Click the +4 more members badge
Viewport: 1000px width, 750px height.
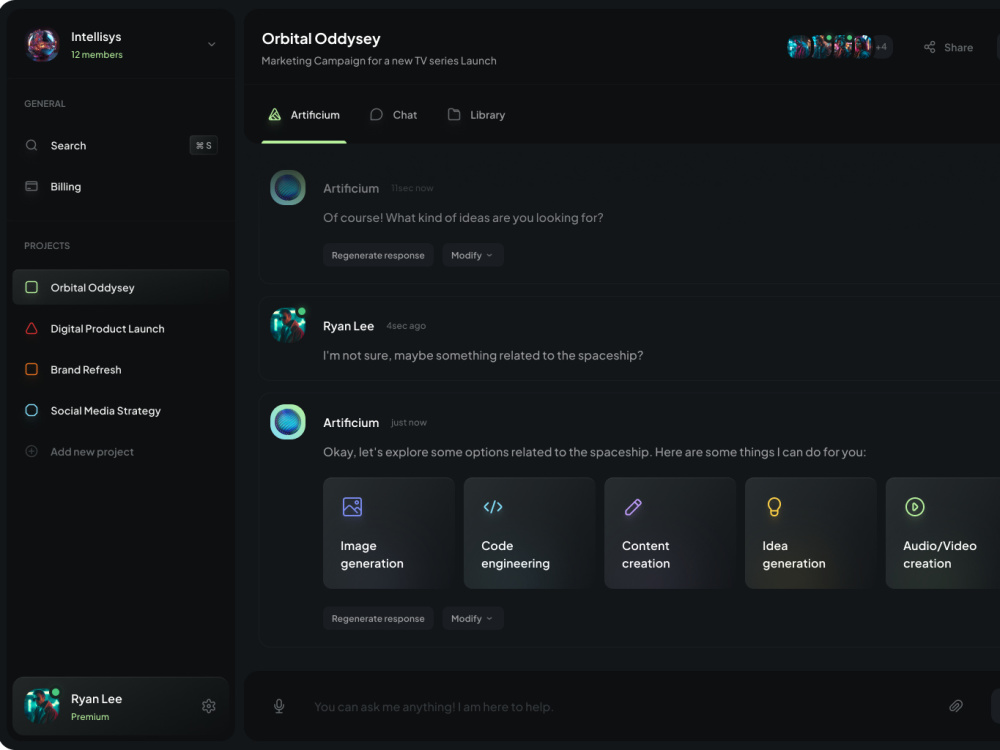click(881, 47)
